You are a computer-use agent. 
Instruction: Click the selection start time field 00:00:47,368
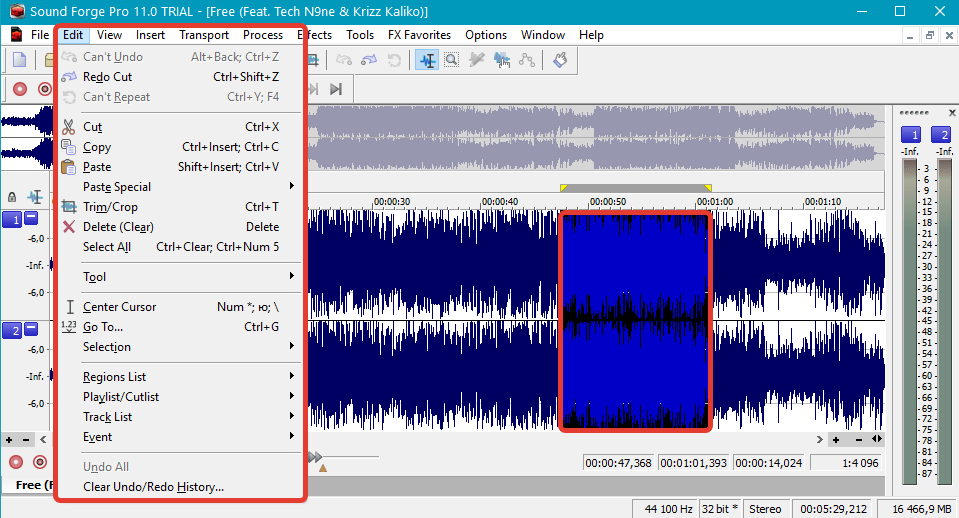[x=618, y=463]
